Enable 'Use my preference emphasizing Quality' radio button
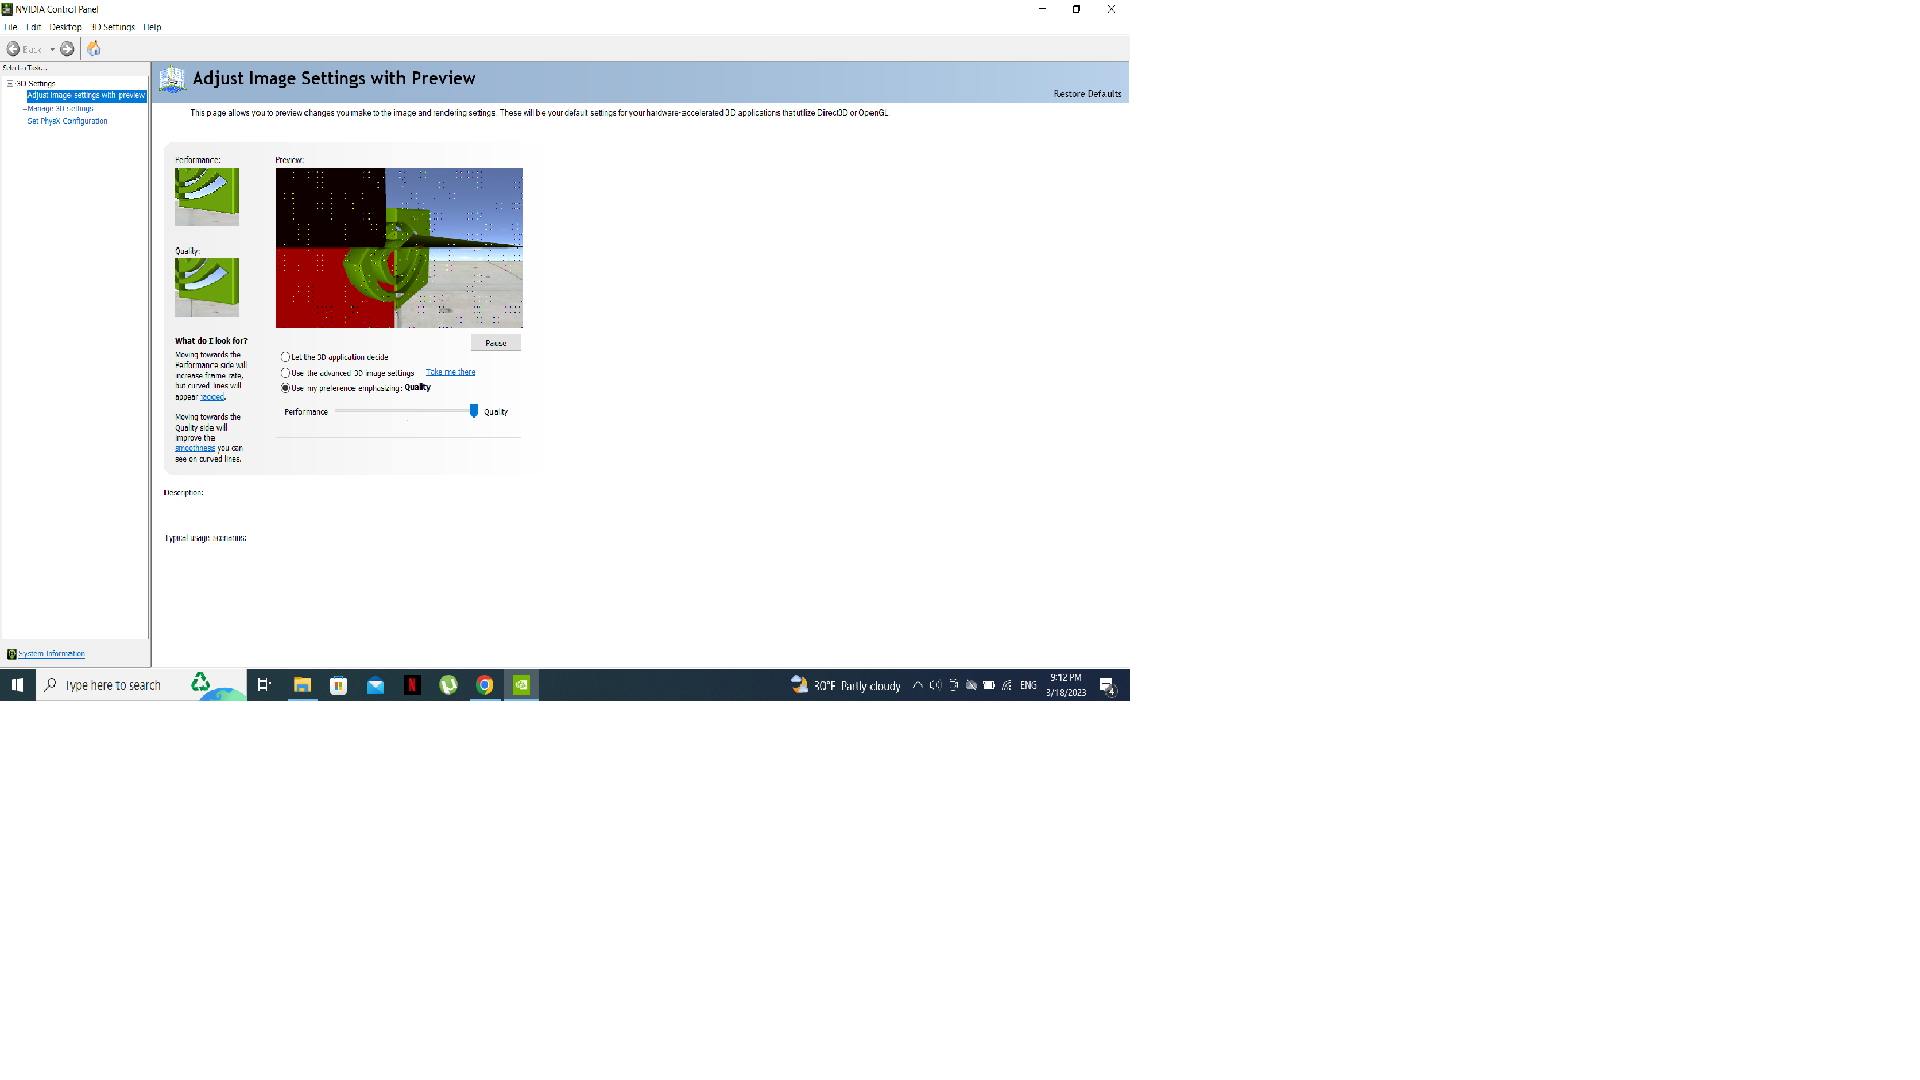1920x1080 pixels. click(x=285, y=386)
